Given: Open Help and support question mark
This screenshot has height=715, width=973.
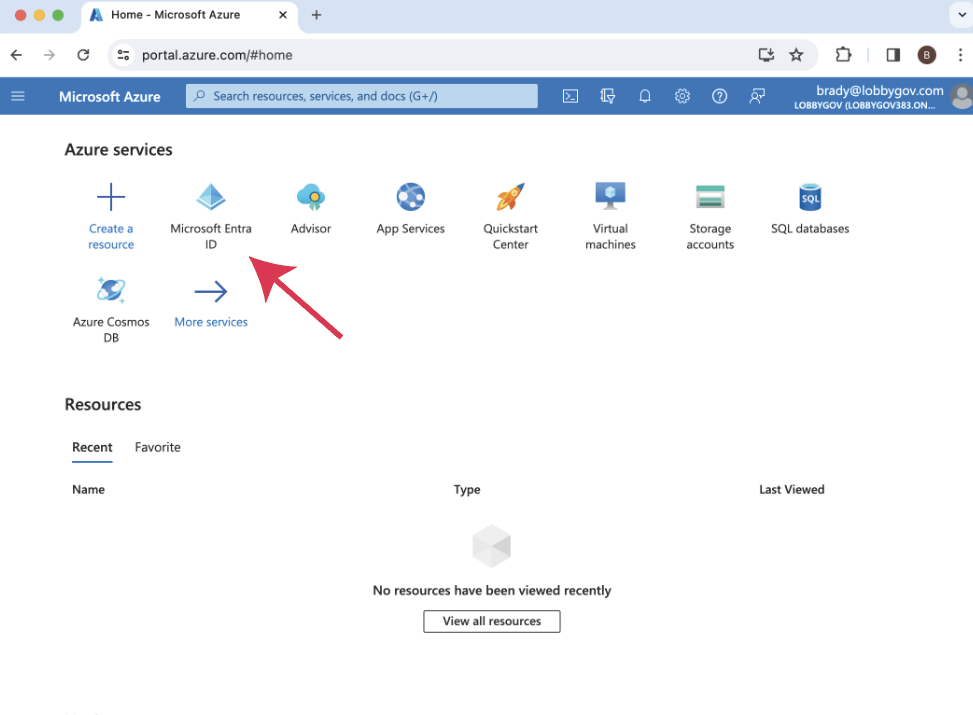Looking at the screenshot, I should (x=720, y=96).
